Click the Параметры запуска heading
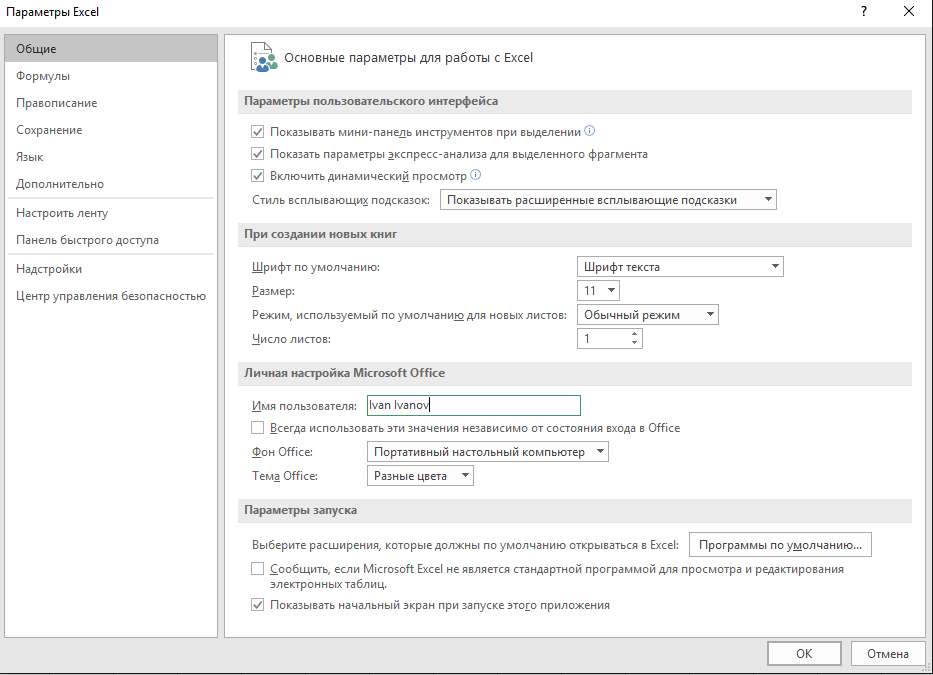This screenshot has height=675, width=933. [300, 510]
